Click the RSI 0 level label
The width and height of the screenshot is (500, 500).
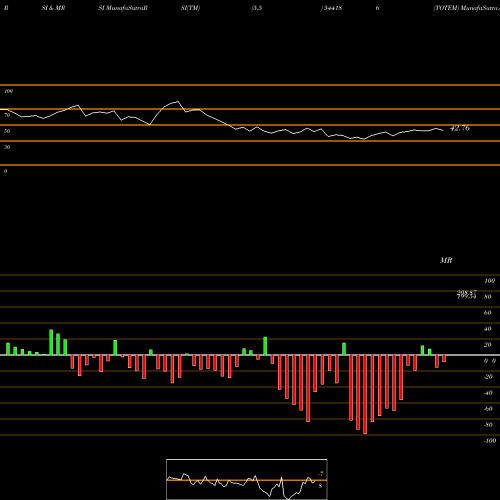pyautogui.click(x=5, y=171)
